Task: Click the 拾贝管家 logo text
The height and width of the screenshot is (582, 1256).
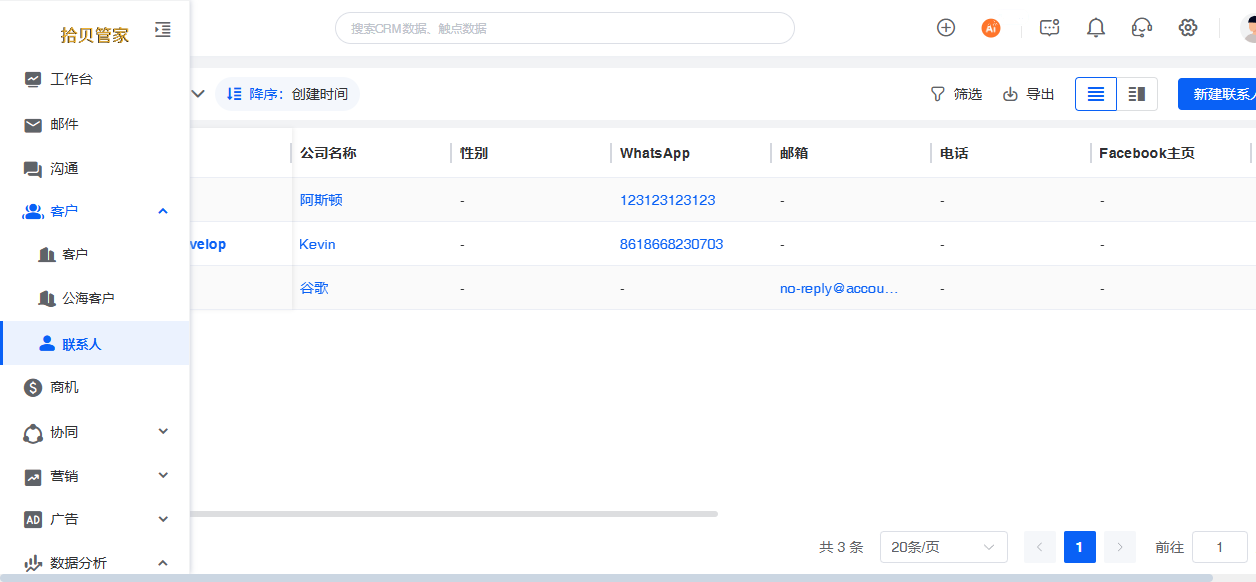Action: (x=95, y=35)
